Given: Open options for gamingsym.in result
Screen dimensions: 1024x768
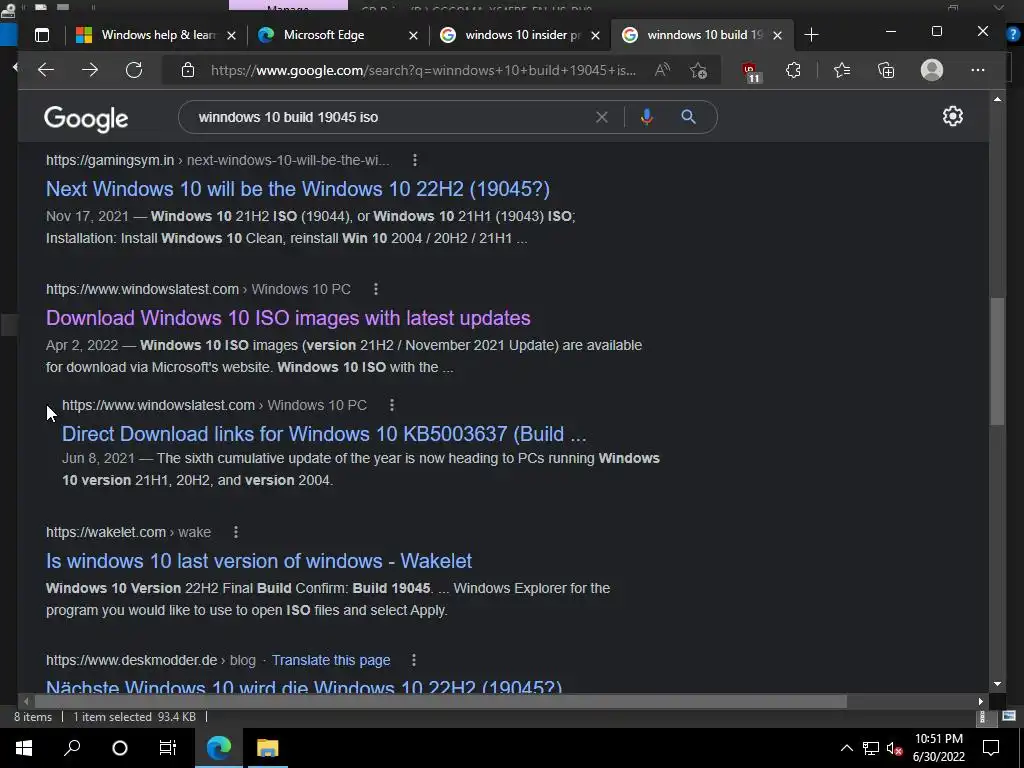Looking at the screenshot, I should (415, 160).
